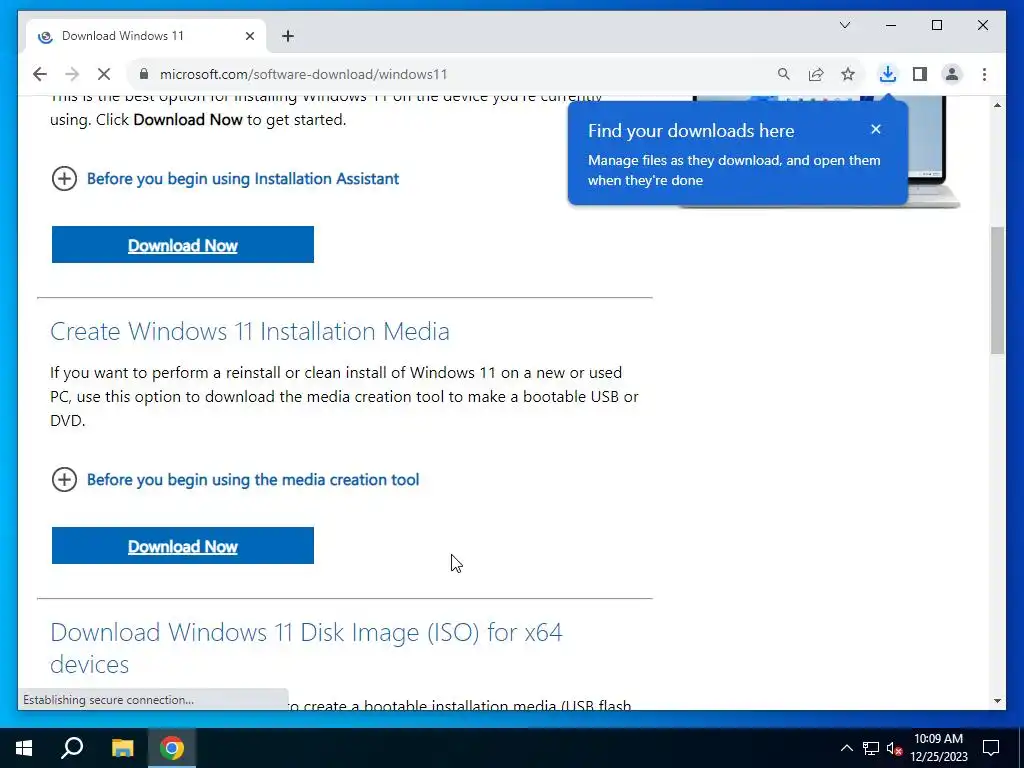
Task: Open File Explorer from taskbar
Action: click(122, 748)
